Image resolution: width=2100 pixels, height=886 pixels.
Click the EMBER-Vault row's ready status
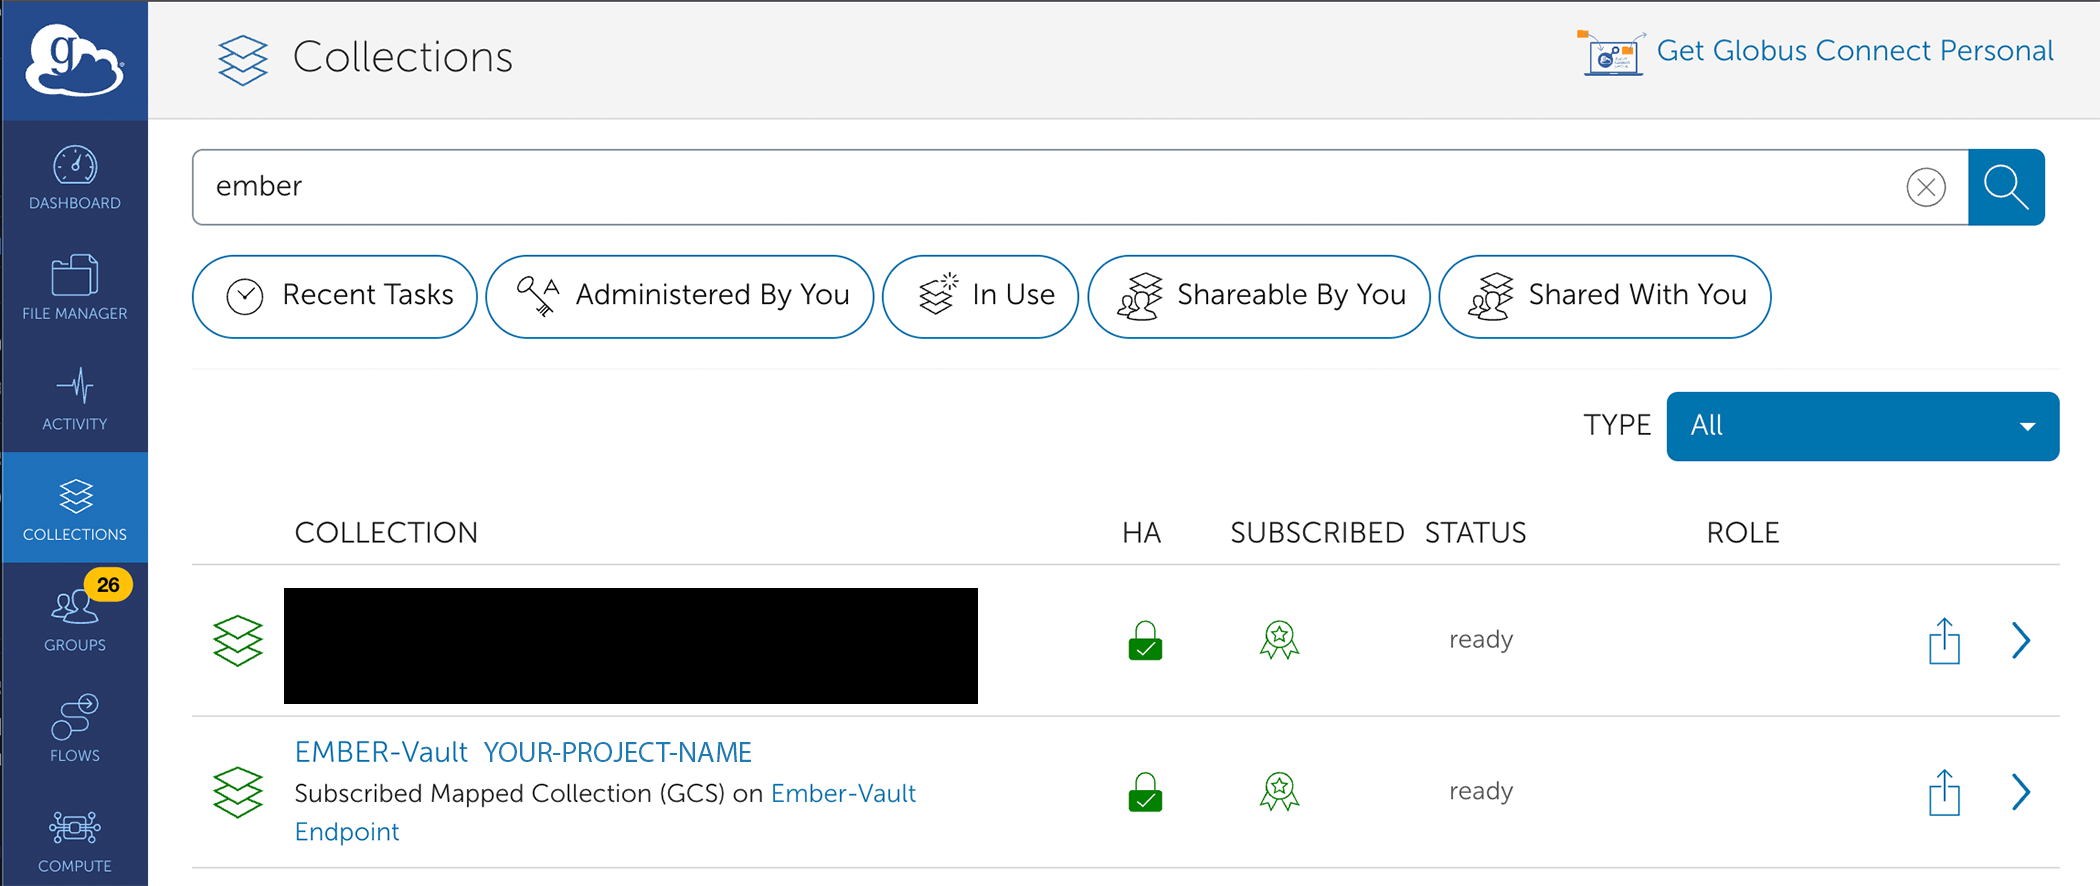click(x=1481, y=792)
